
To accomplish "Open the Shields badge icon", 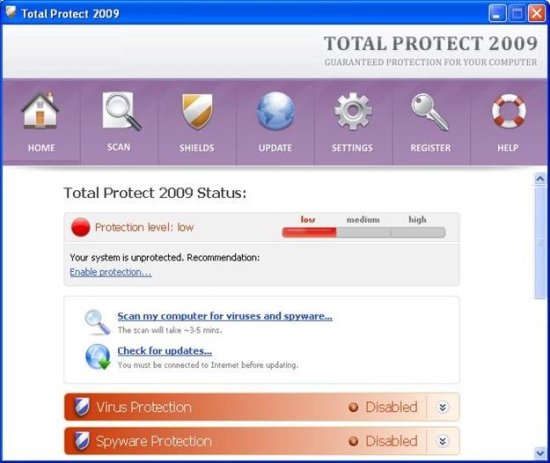I will 197,111.
